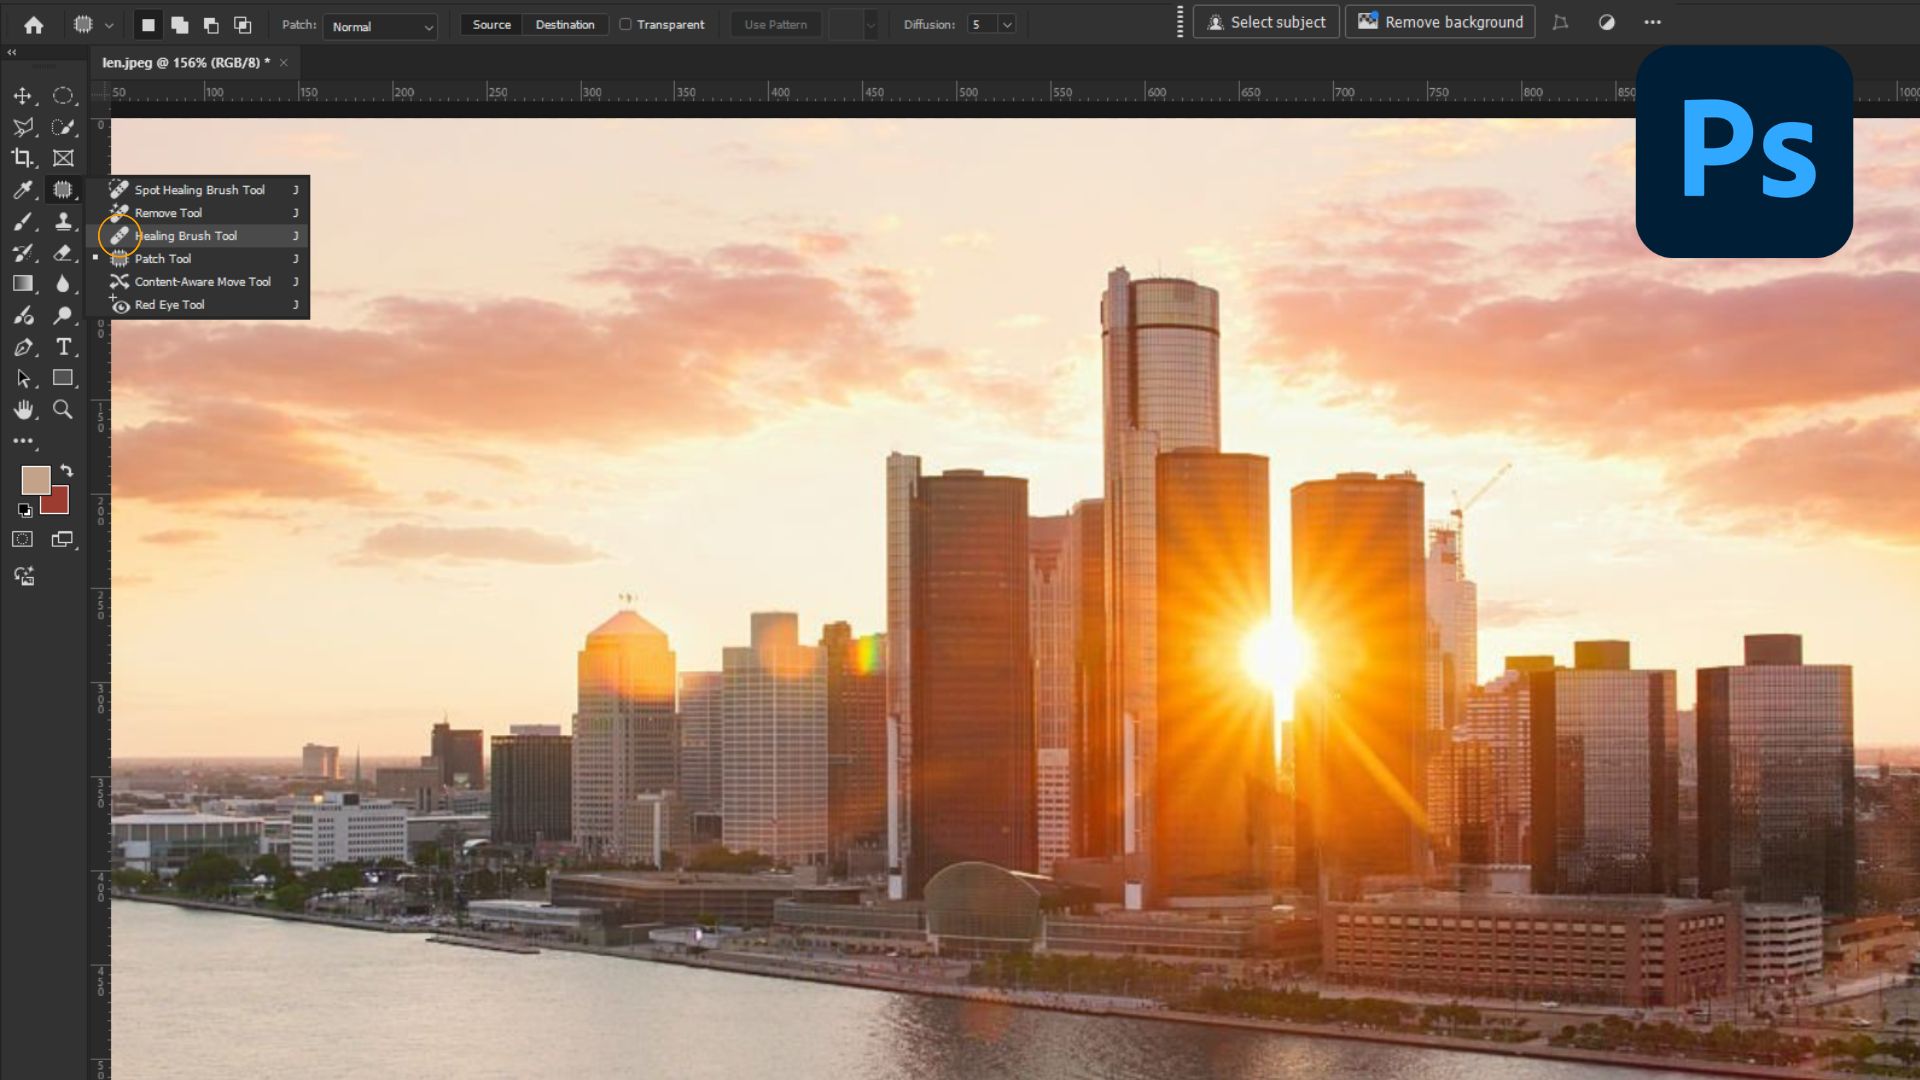Click the Select subject button
This screenshot has height=1080, width=1920.
coord(1266,22)
